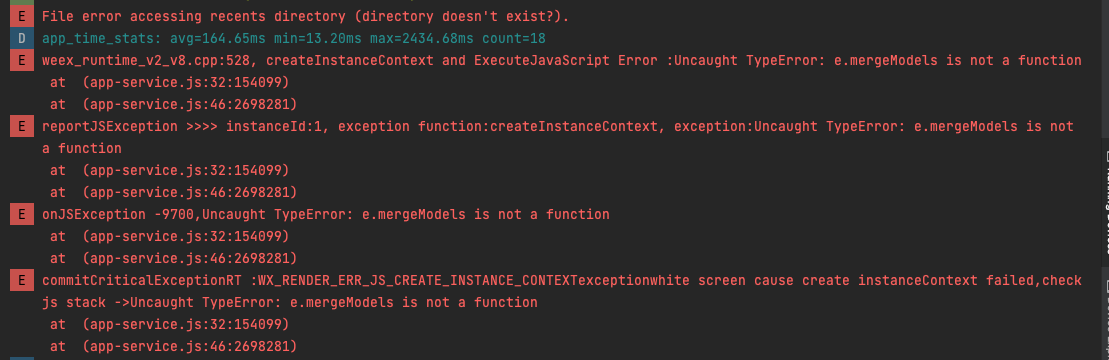Click app-service.js:32:154099 under the weex_runtime error
Viewport: 1109px width, 360px height.
coord(186,83)
